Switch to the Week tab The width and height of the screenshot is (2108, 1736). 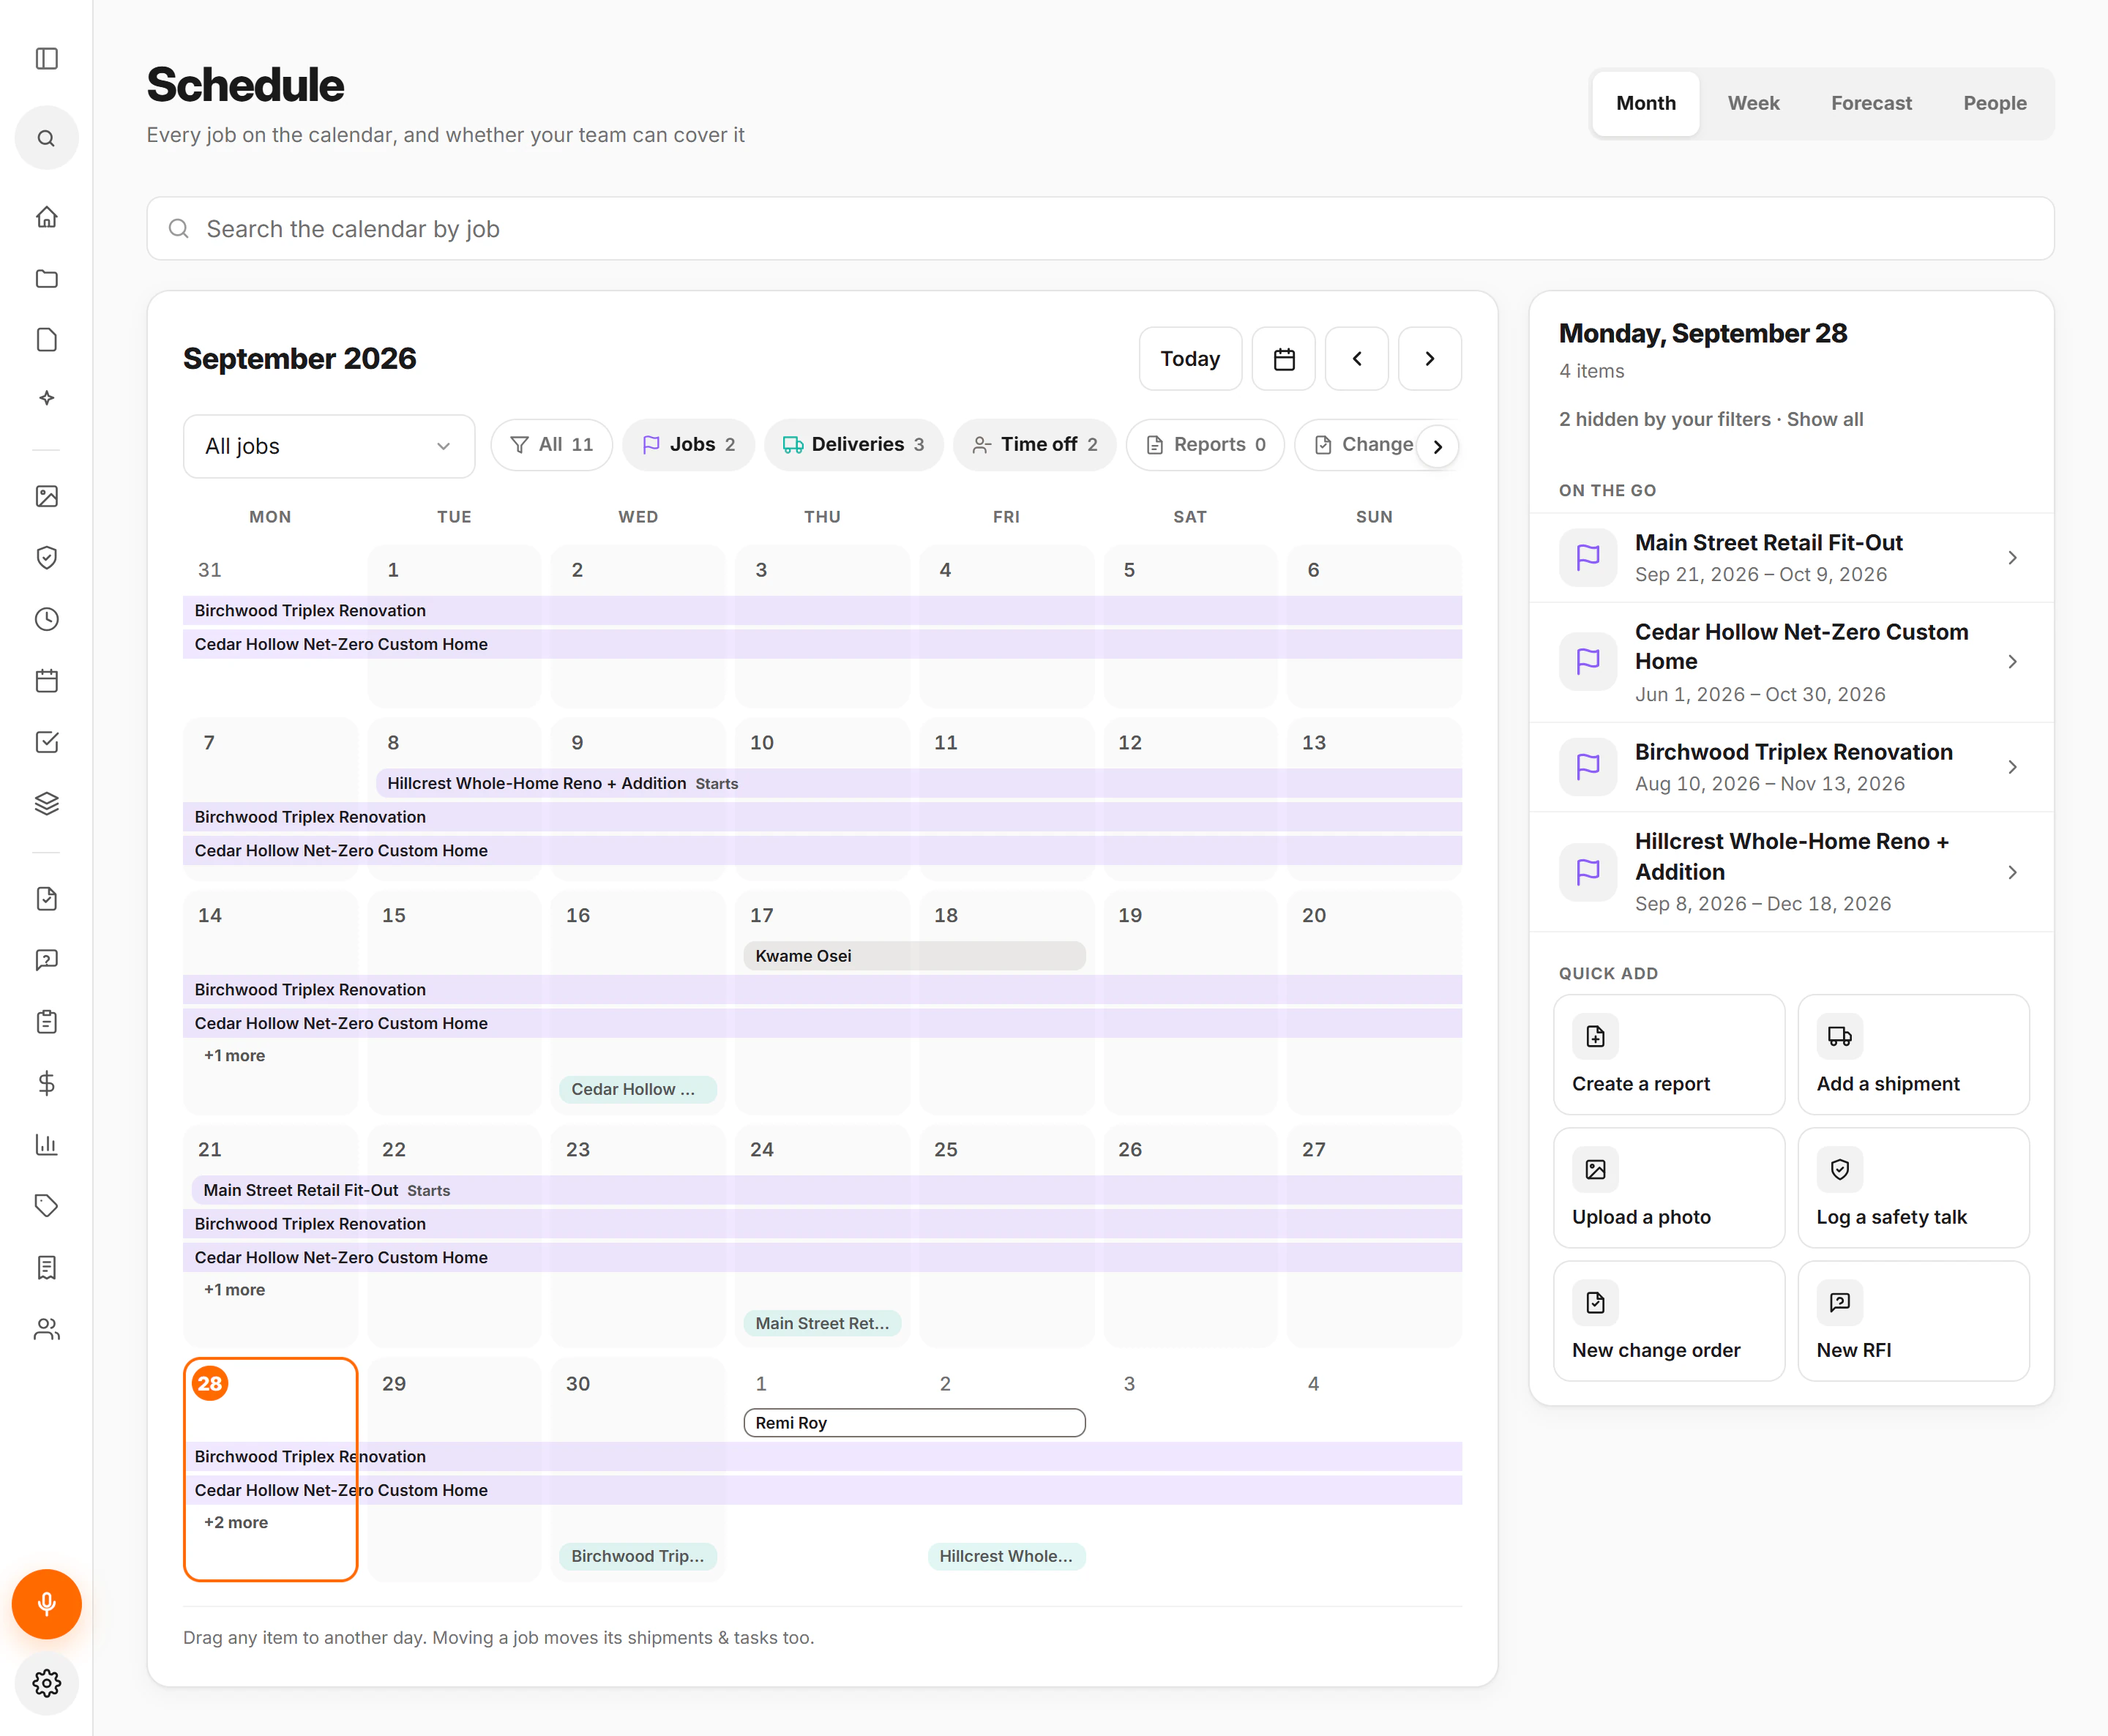tap(1753, 103)
